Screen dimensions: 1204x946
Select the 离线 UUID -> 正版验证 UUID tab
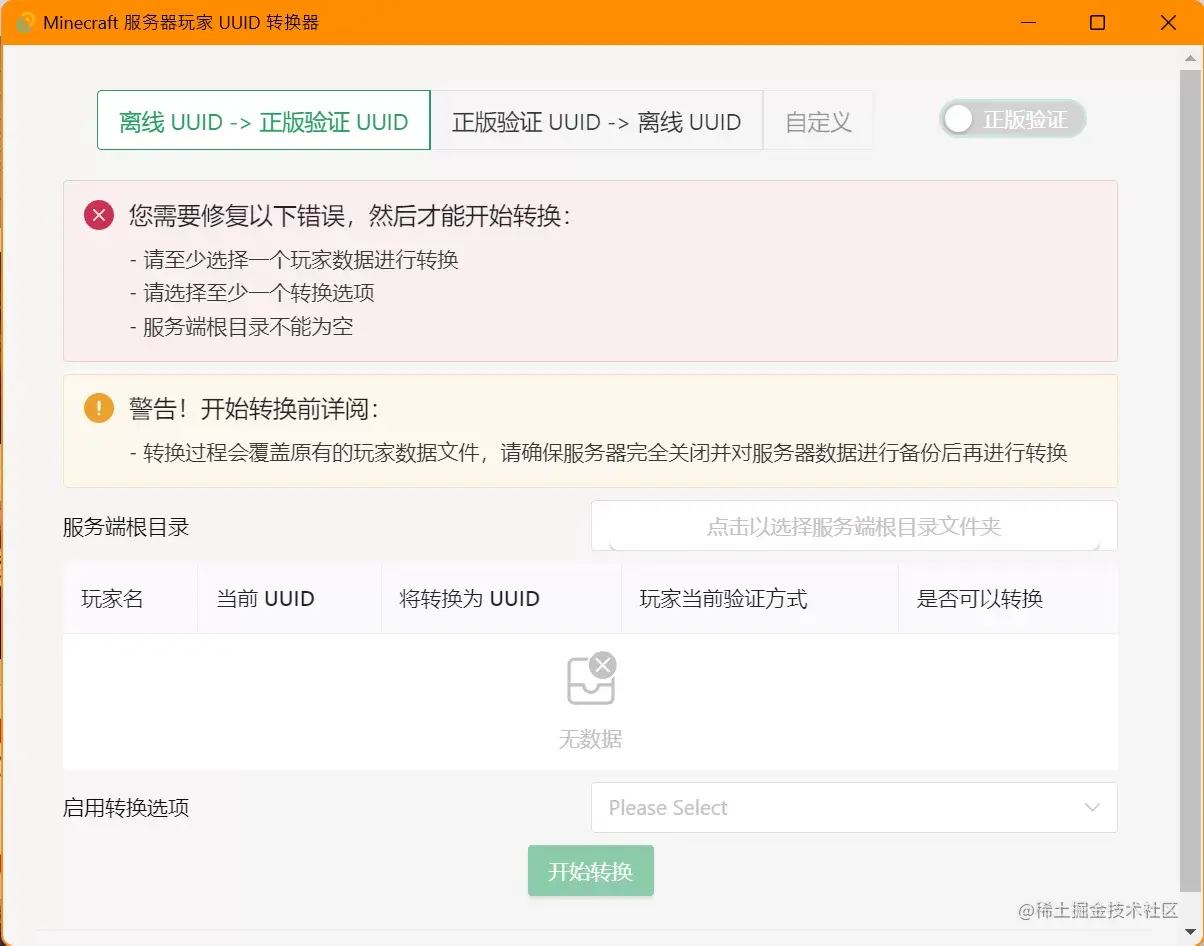tap(263, 120)
